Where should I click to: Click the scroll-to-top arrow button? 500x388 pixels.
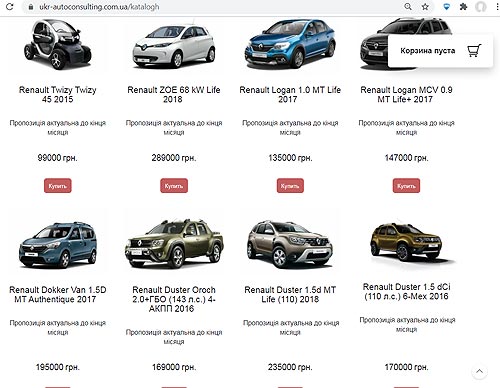pyautogui.click(x=479, y=371)
